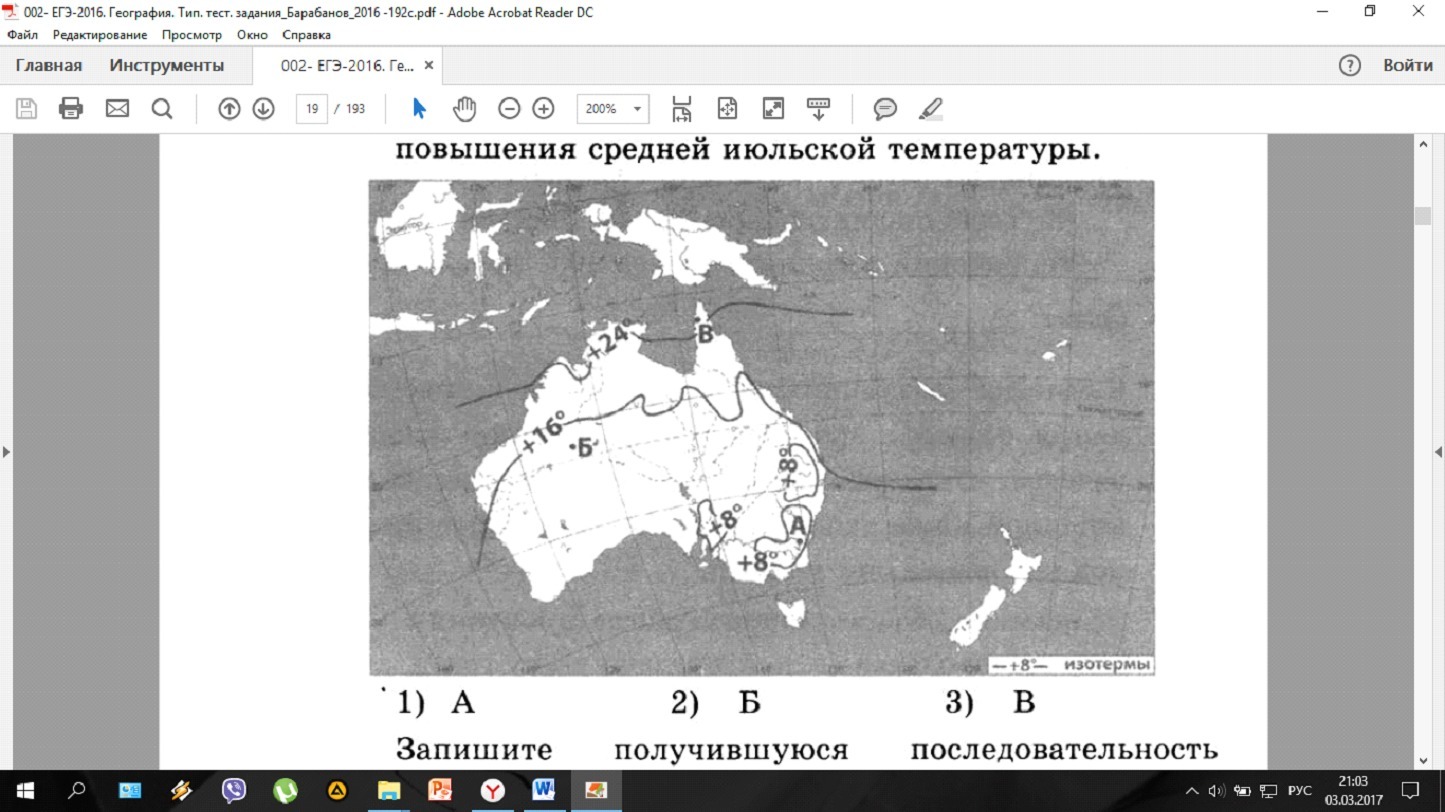This screenshot has height=812, width=1445.
Task: Open the Windows Start menu
Action: pos(24,791)
